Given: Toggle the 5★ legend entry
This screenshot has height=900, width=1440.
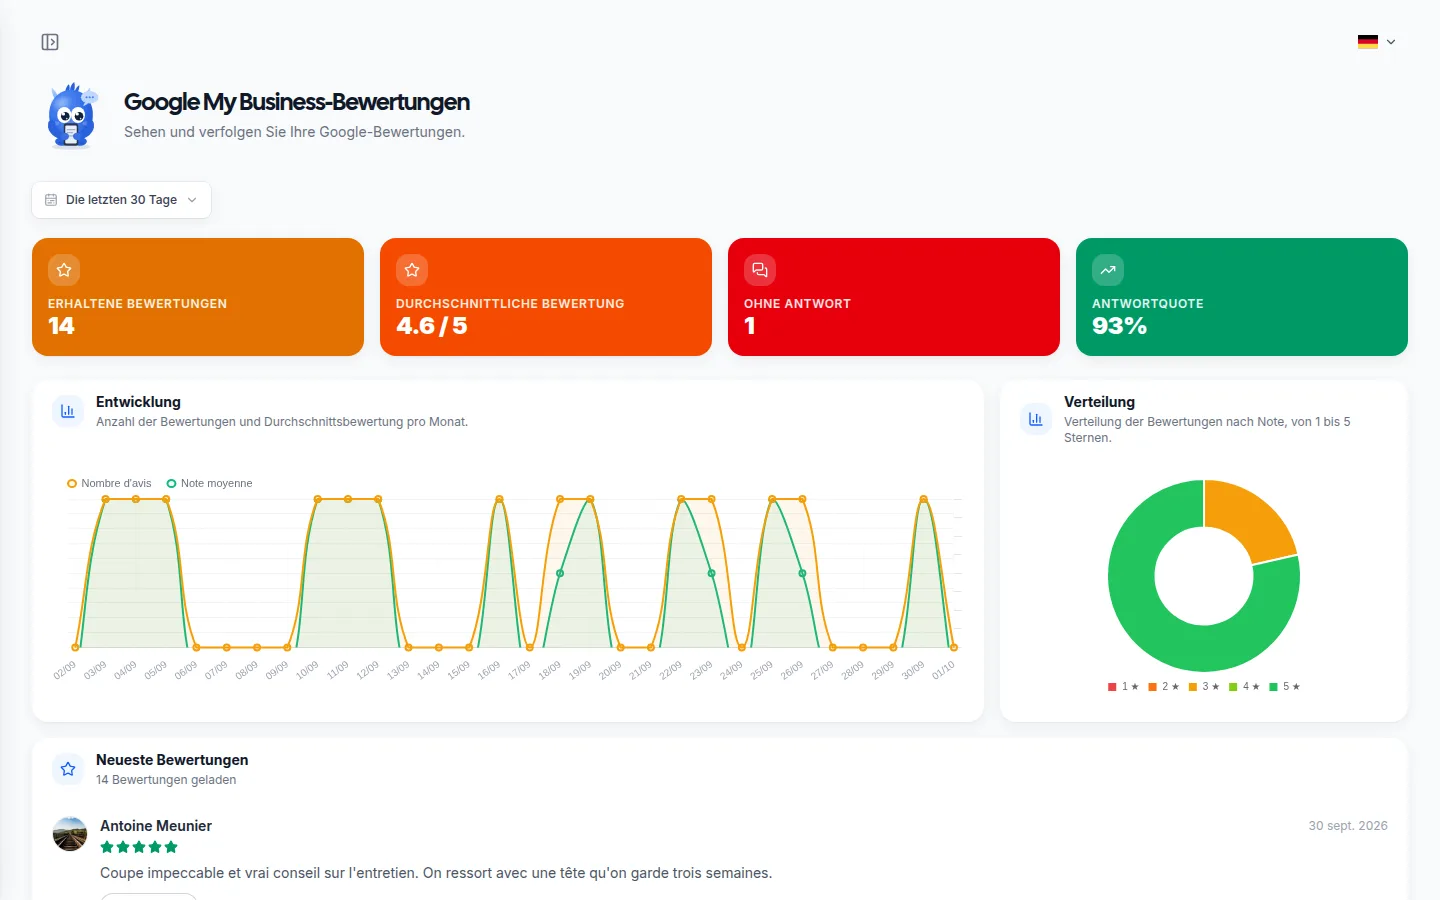Looking at the screenshot, I should coord(1284,687).
